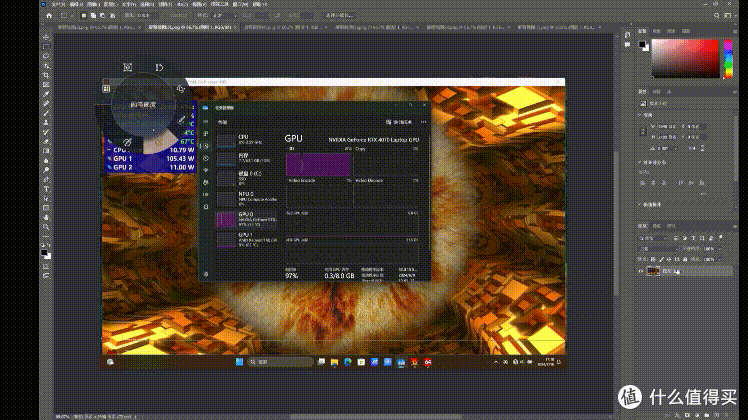The height and width of the screenshot is (420, 748).
Task: Select the Crop tool
Action: point(46,75)
